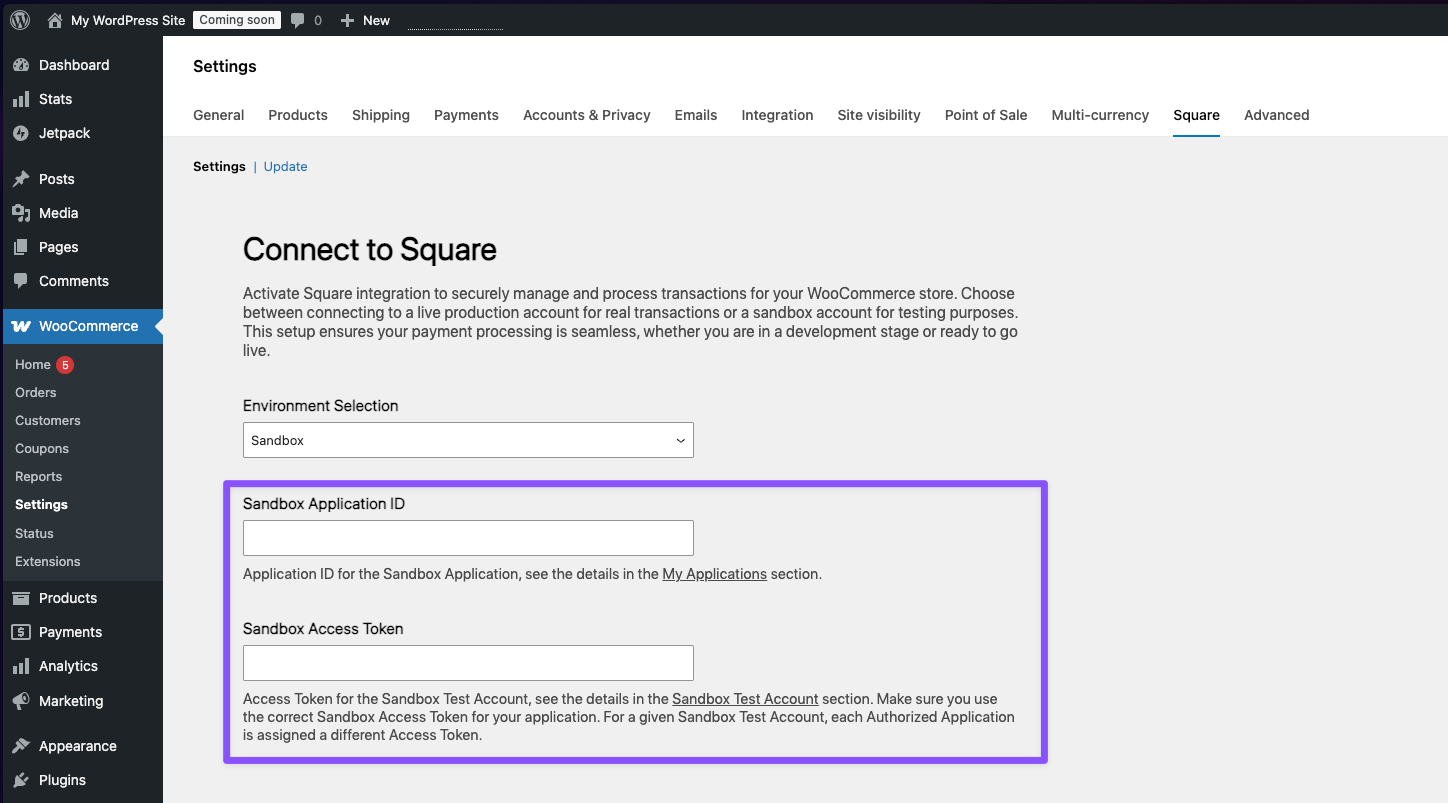The width and height of the screenshot is (1448, 803).
Task: Open the Environment Selection dropdown
Action: coord(468,440)
